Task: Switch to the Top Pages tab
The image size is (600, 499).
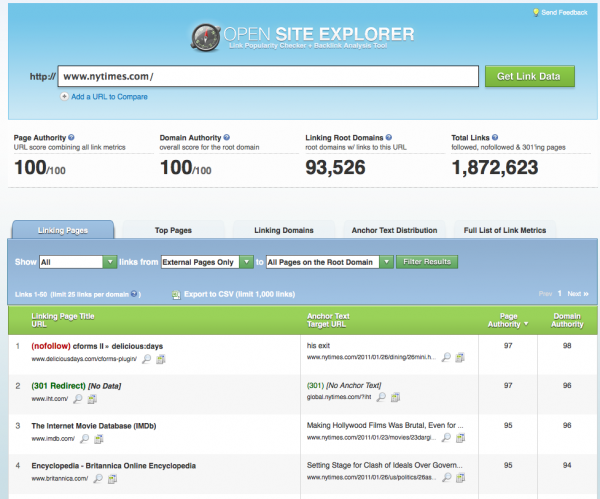Action: [172, 230]
